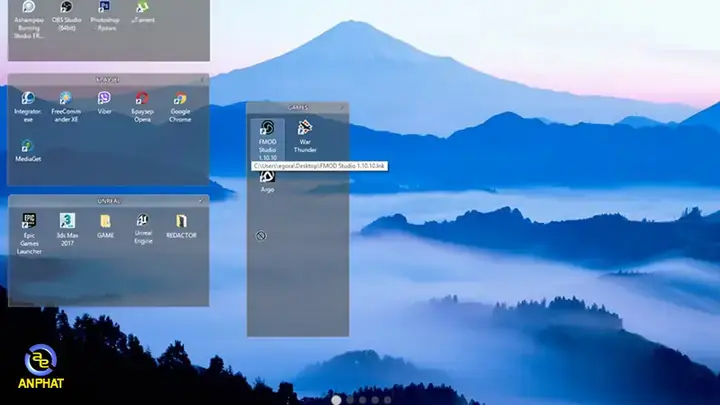The height and width of the screenshot is (405, 720).
Task: Select the UNREAL fence title bar
Action: point(108,200)
